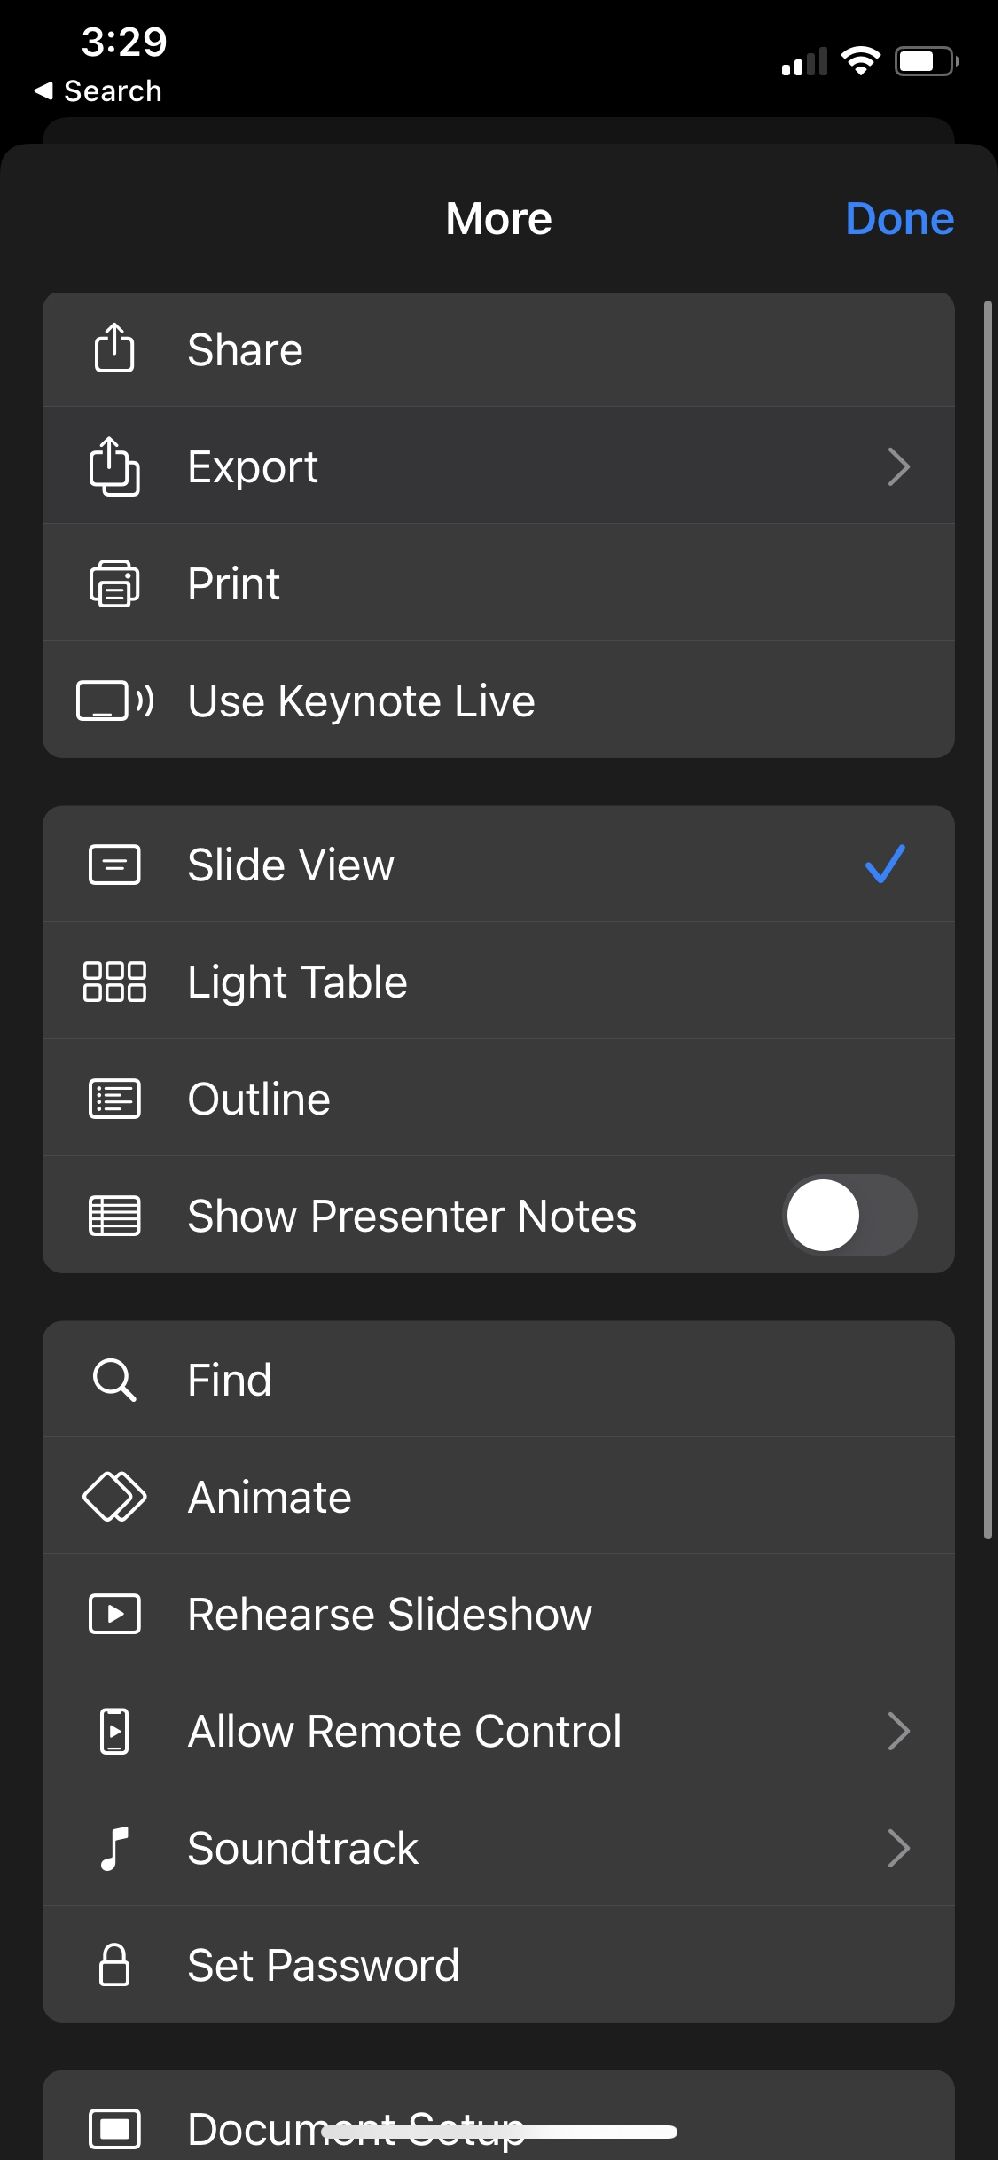Viewport: 998px width, 2160px height.
Task: Tap the Share icon
Action: (x=115, y=350)
